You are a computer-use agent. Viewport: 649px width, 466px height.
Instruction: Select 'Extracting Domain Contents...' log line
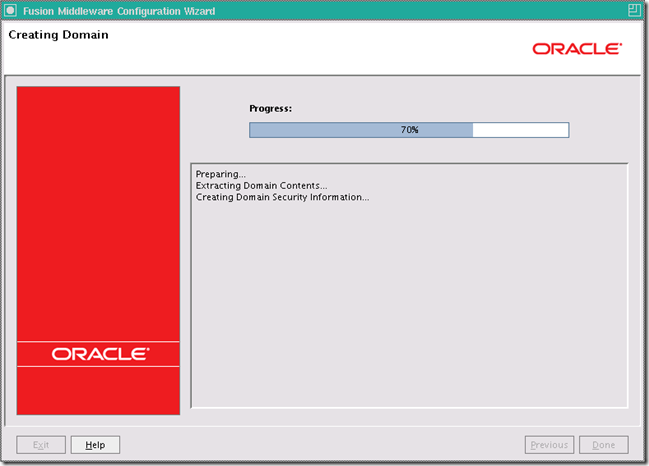click(x=261, y=186)
